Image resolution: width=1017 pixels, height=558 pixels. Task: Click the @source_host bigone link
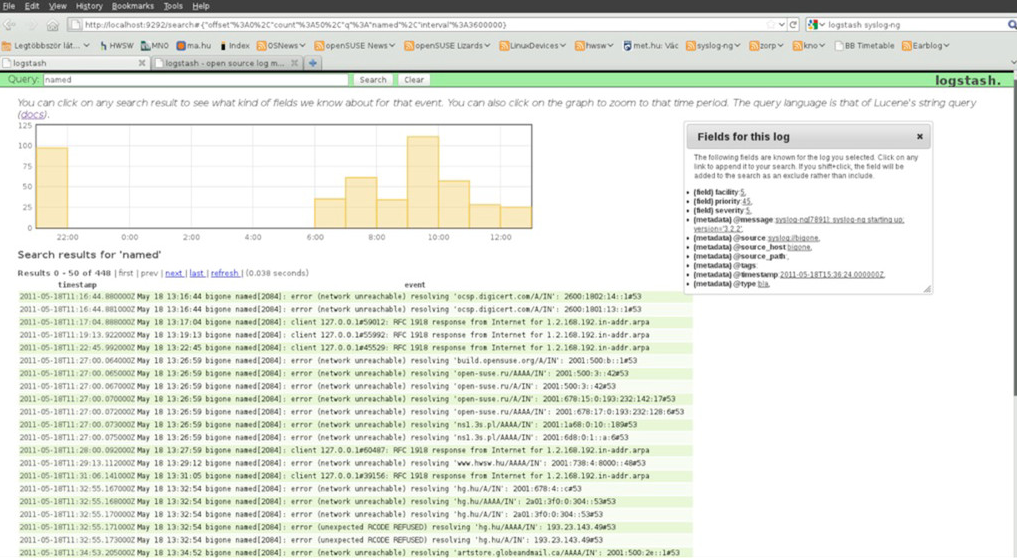point(798,247)
